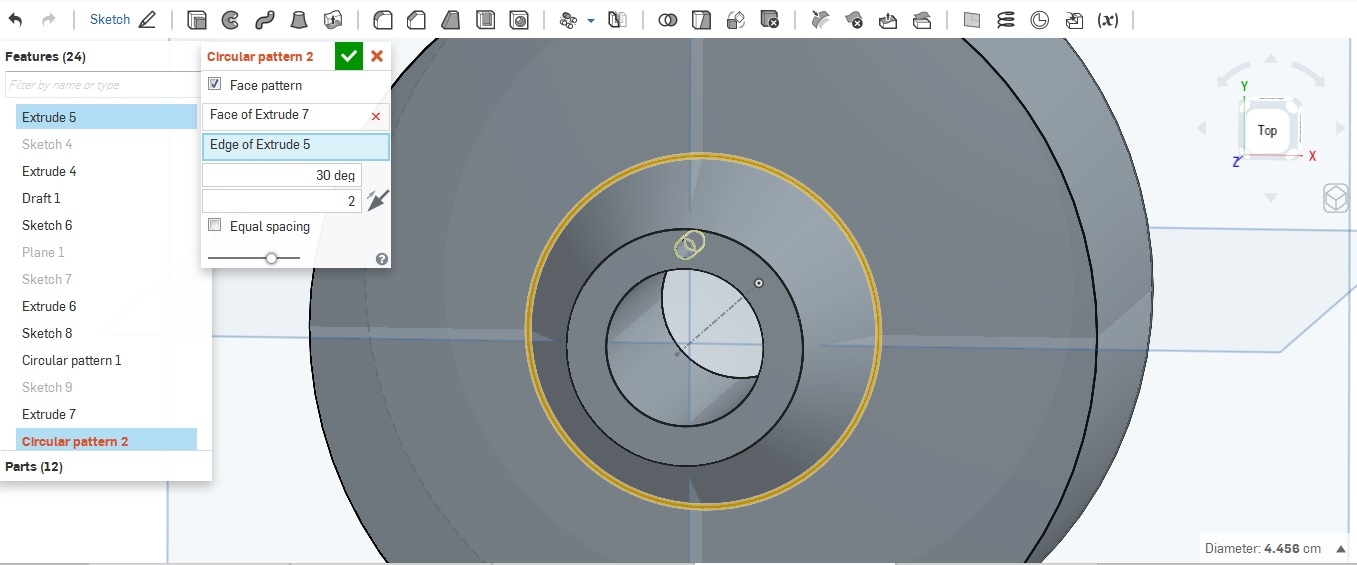
Task: Select the Loft tool icon
Action: (x=298, y=20)
